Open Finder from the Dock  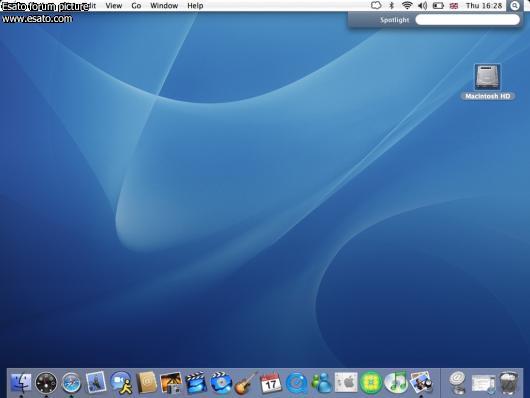click(x=21, y=383)
